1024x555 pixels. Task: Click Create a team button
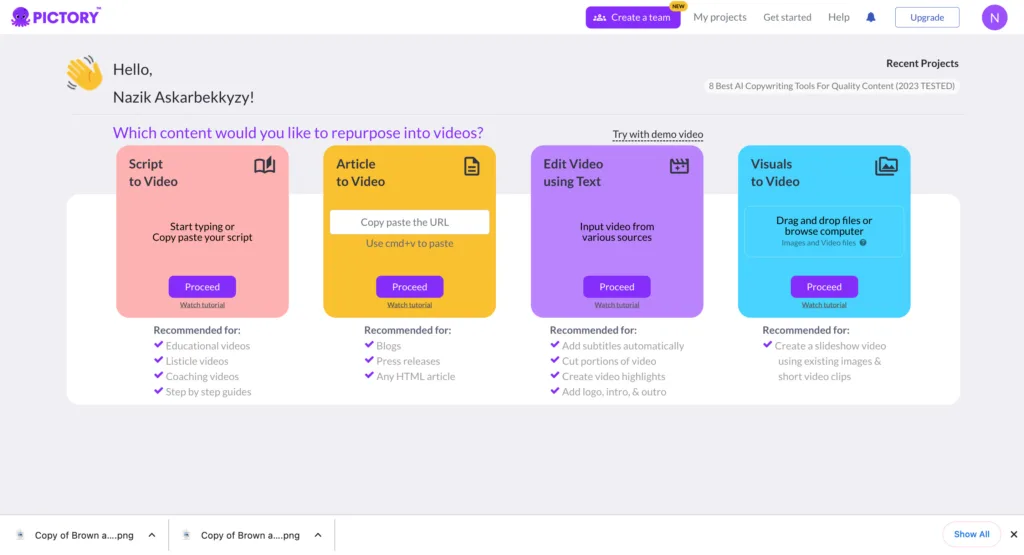(x=633, y=18)
